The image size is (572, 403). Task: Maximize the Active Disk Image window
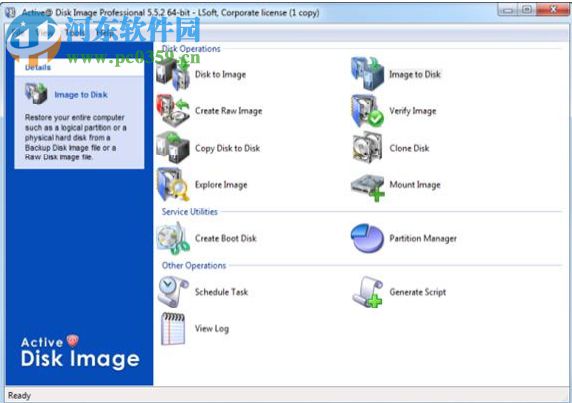point(526,10)
